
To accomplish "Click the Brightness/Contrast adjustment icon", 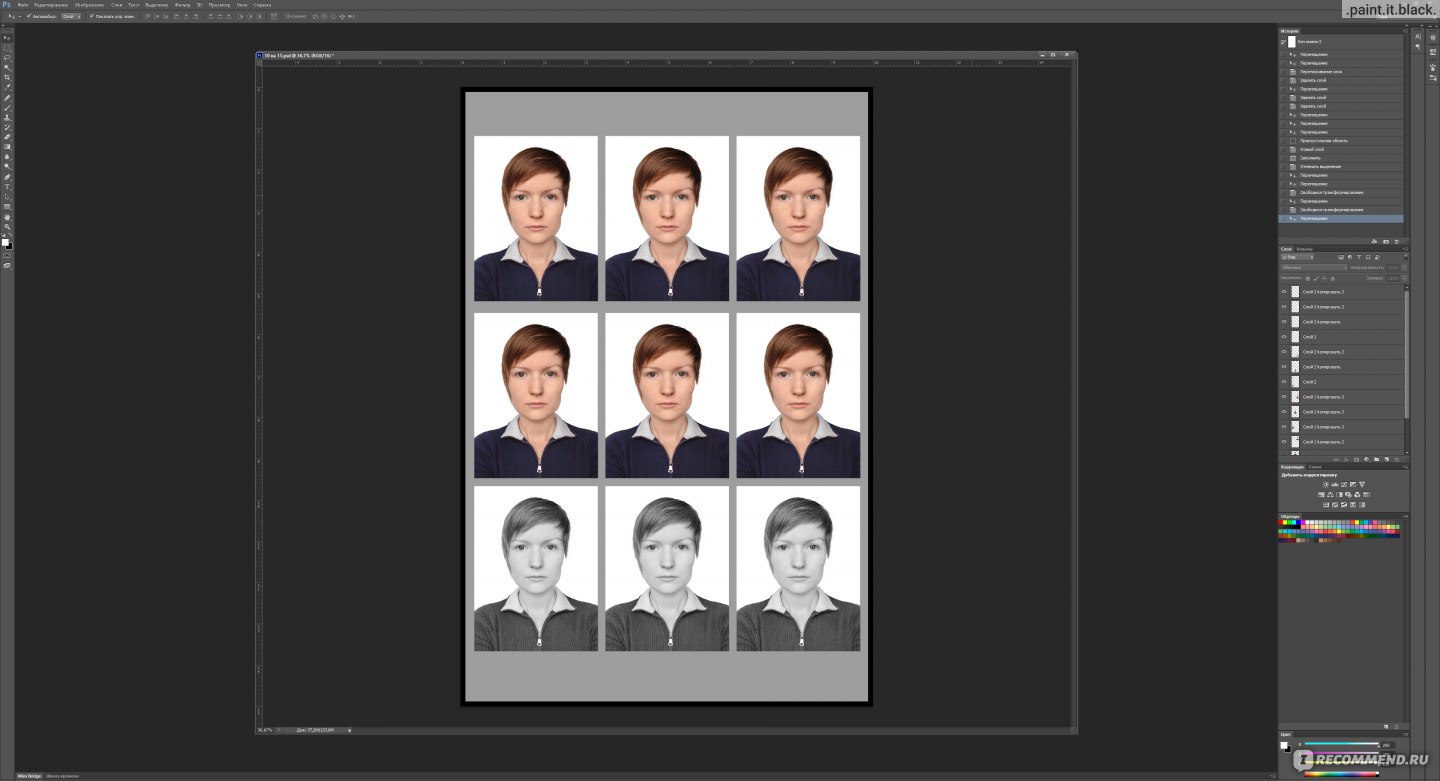I will 1325,484.
